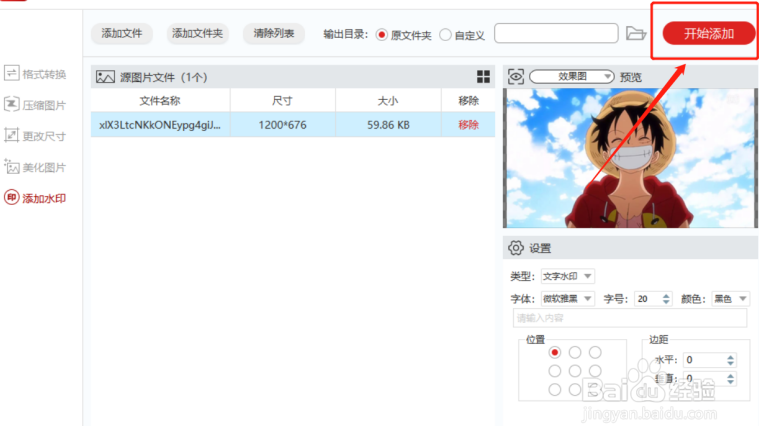Open the 更改尺寸 resize section
Image resolution: width=759 pixels, height=440 pixels.
pos(35,136)
